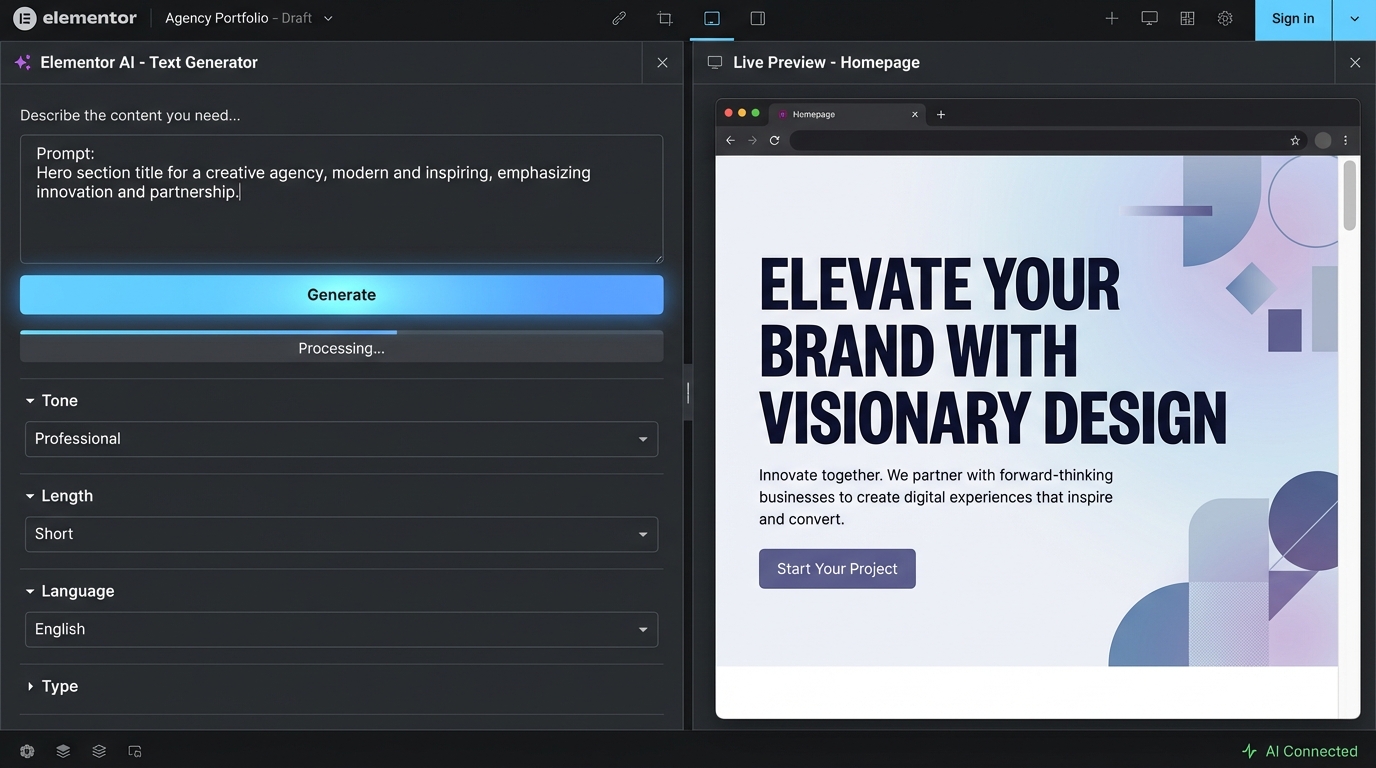
Task: Open the structure/crop tool in the toolbar
Action: (664, 18)
